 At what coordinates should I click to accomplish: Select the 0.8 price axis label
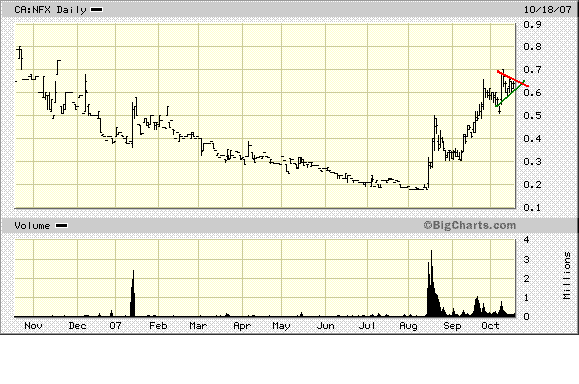(x=532, y=47)
